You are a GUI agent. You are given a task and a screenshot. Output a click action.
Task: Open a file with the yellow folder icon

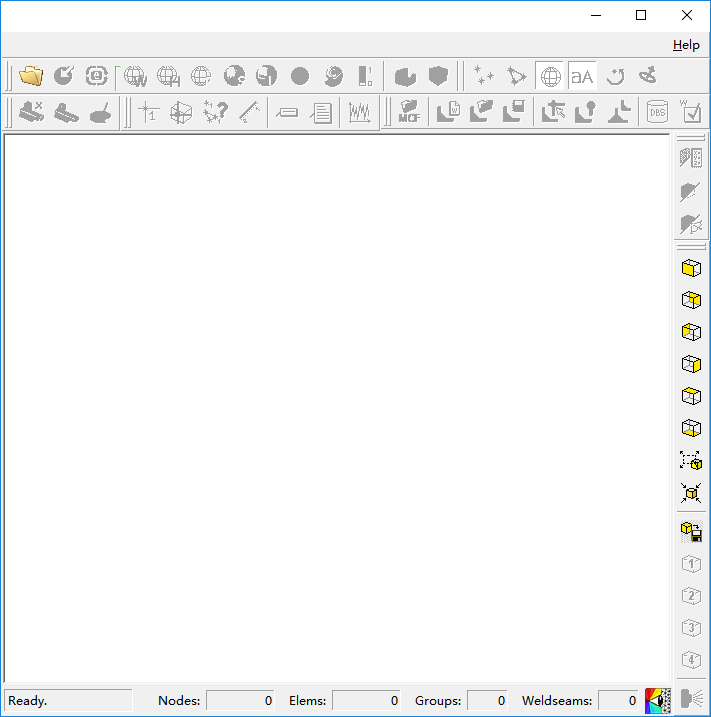(31, 76)
